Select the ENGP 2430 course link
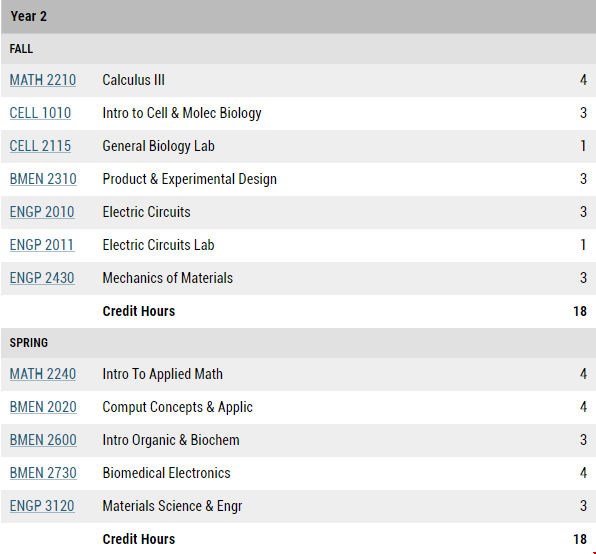The height and width of the screenshot is (554, 596). click(x=42, y=278)
